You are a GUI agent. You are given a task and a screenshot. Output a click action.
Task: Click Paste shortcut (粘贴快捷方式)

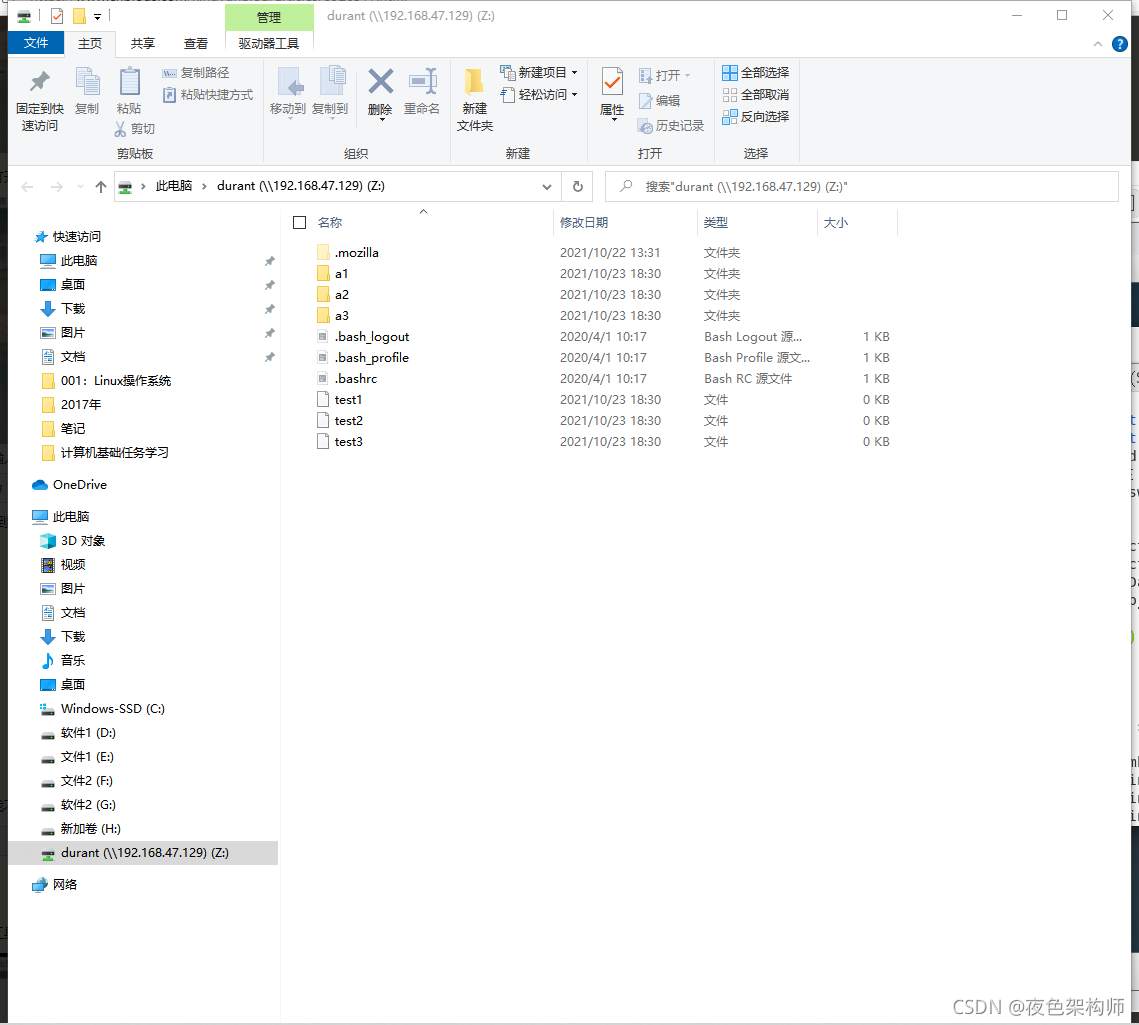pos(208,94)
